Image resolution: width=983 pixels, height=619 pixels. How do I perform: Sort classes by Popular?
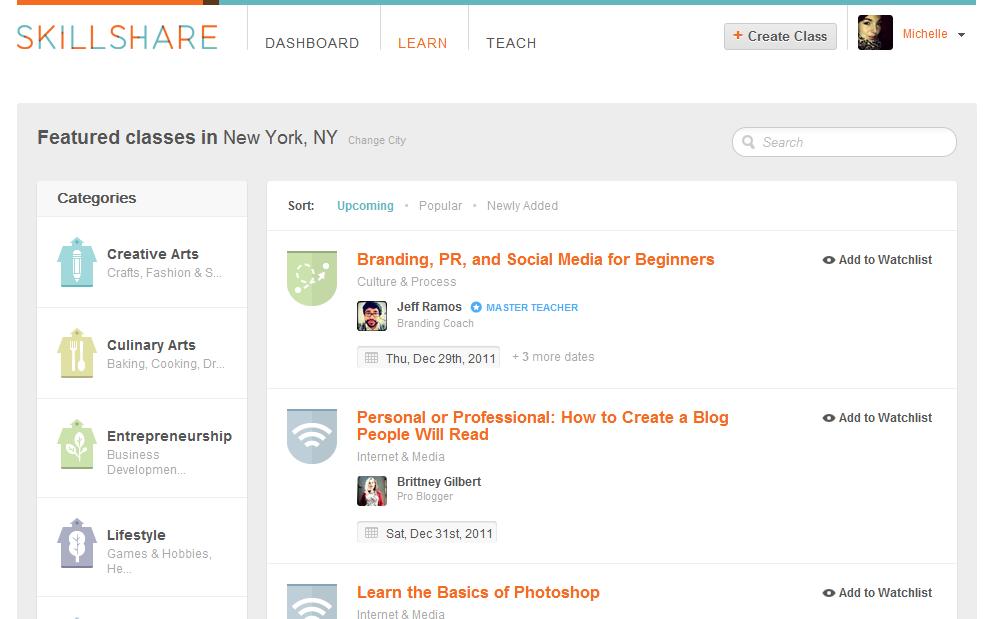click(x=440, y=206)
